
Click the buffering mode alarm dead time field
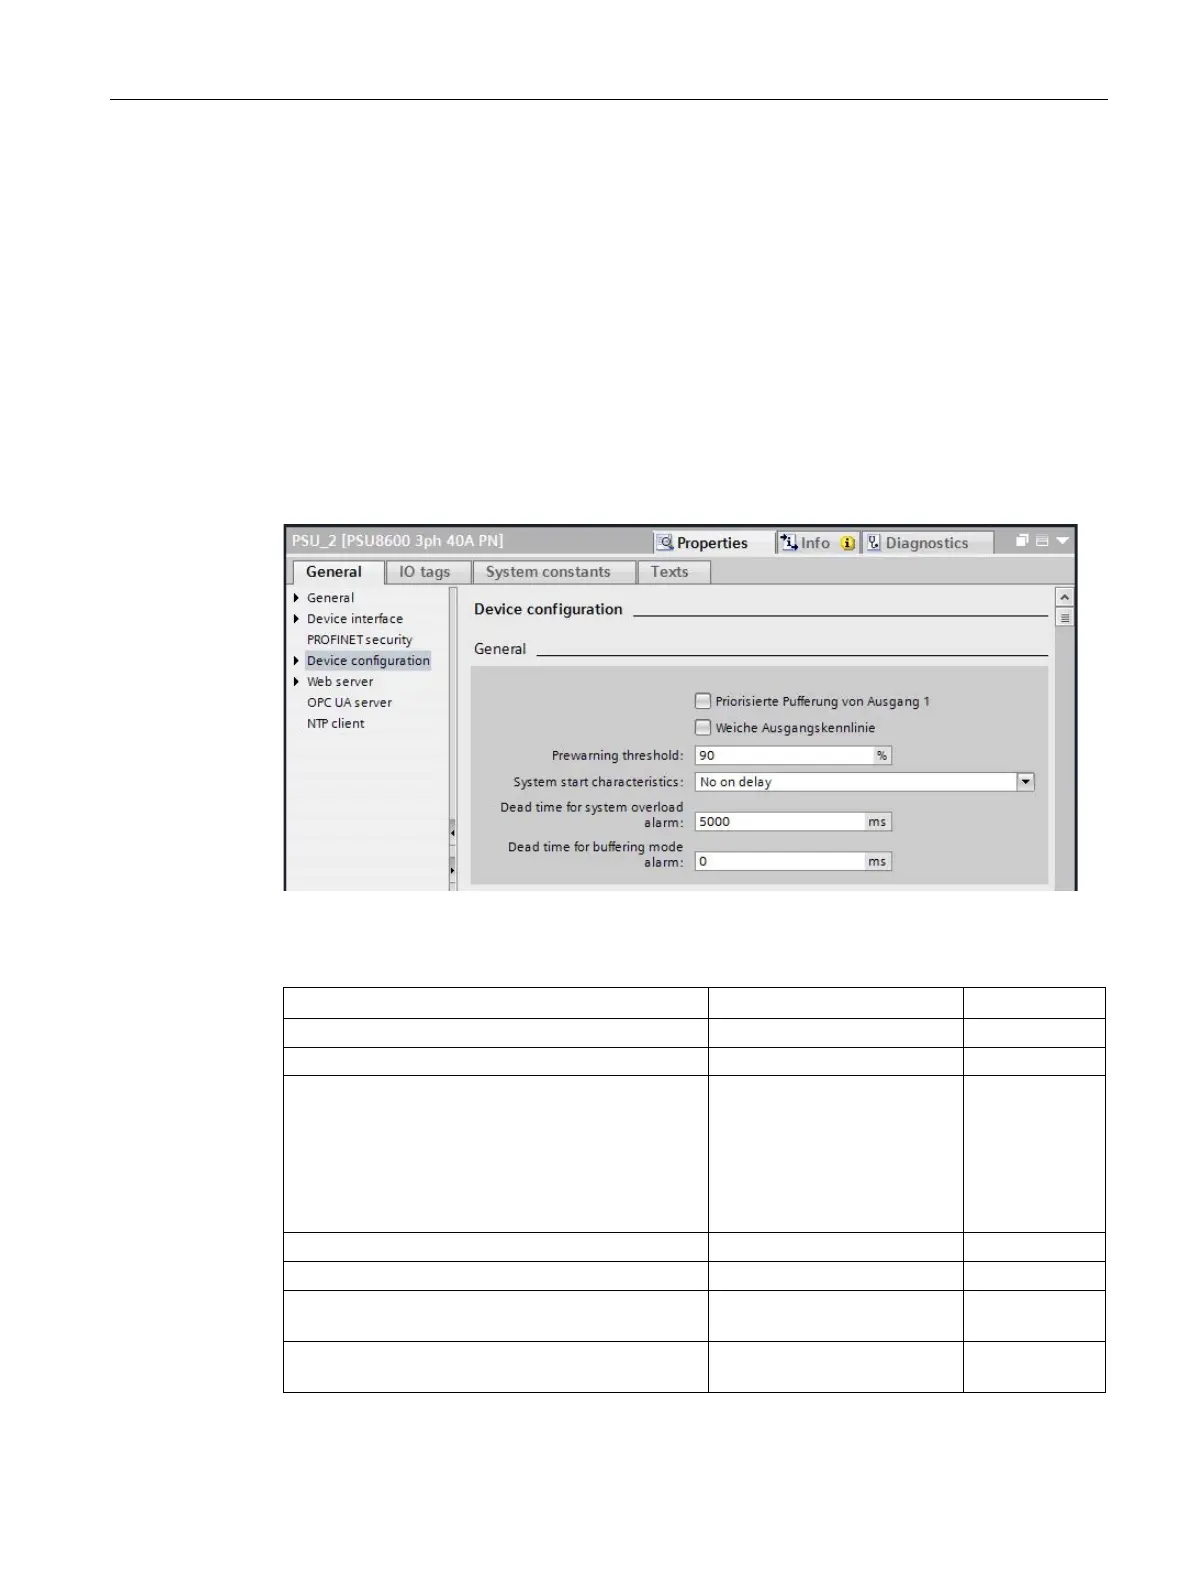[x=780, y=861]
